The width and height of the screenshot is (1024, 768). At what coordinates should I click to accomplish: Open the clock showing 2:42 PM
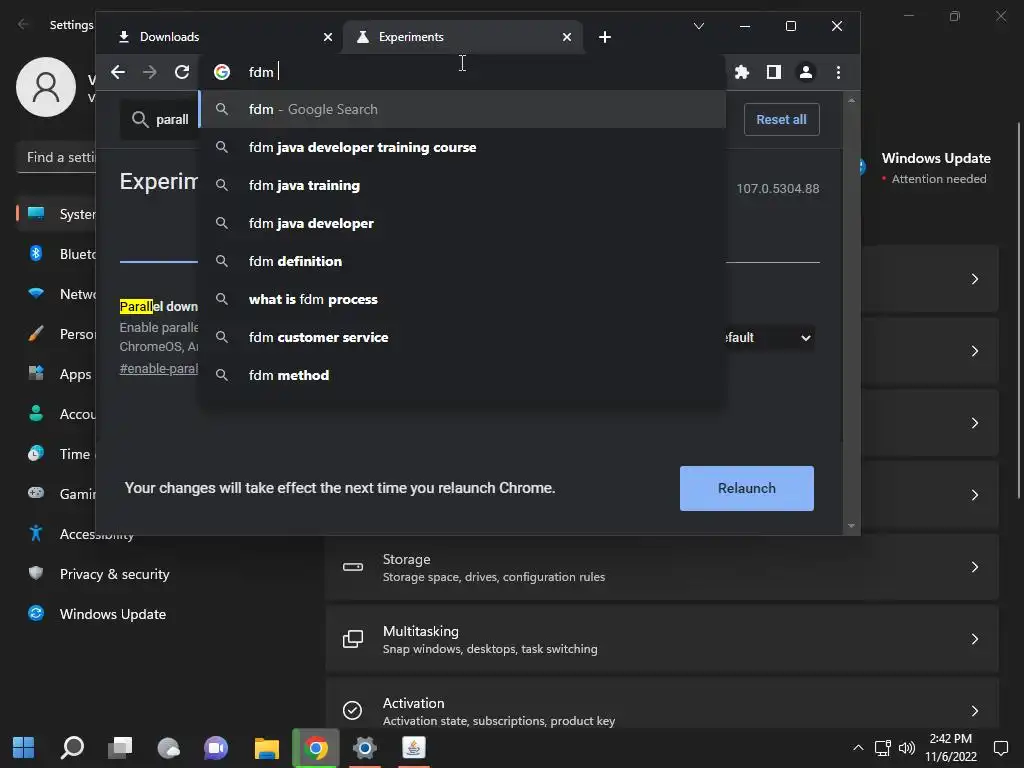pyautogui.click(x=951, y=748)
